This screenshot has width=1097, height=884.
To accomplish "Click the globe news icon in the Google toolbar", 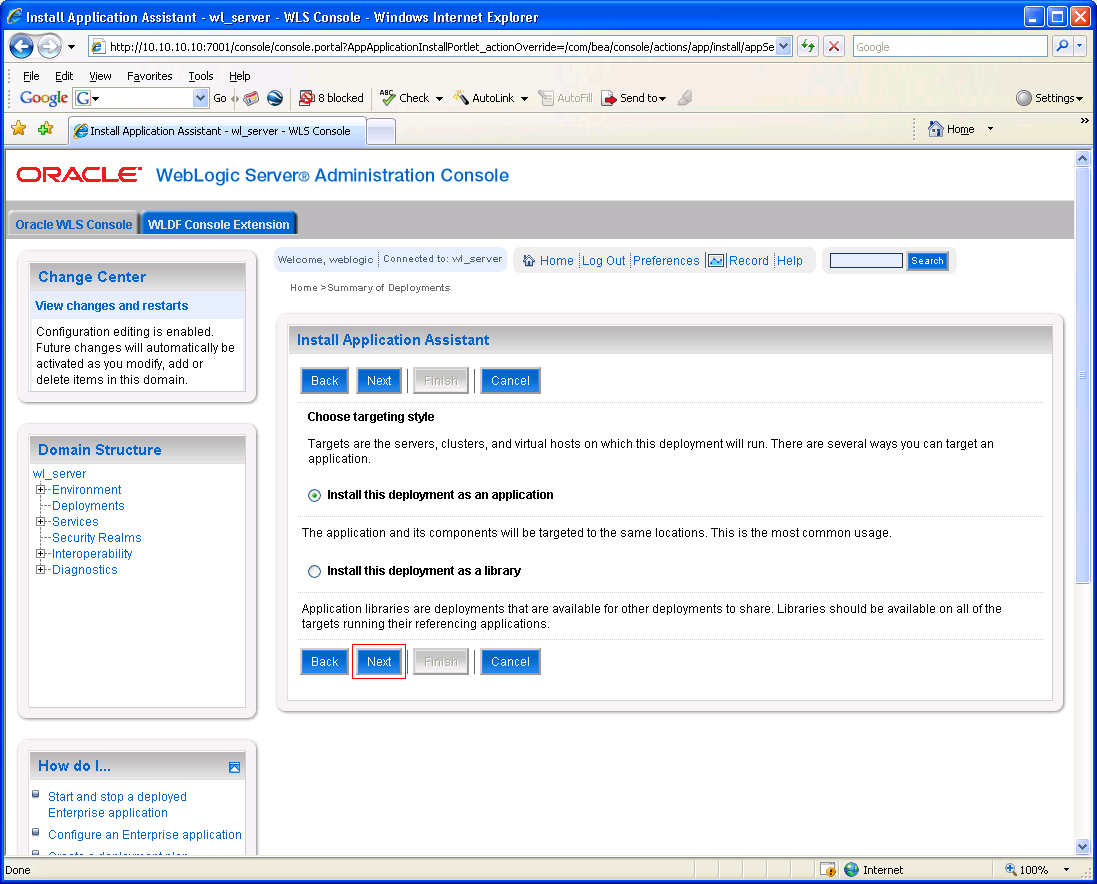I will [x=275, y=98].
